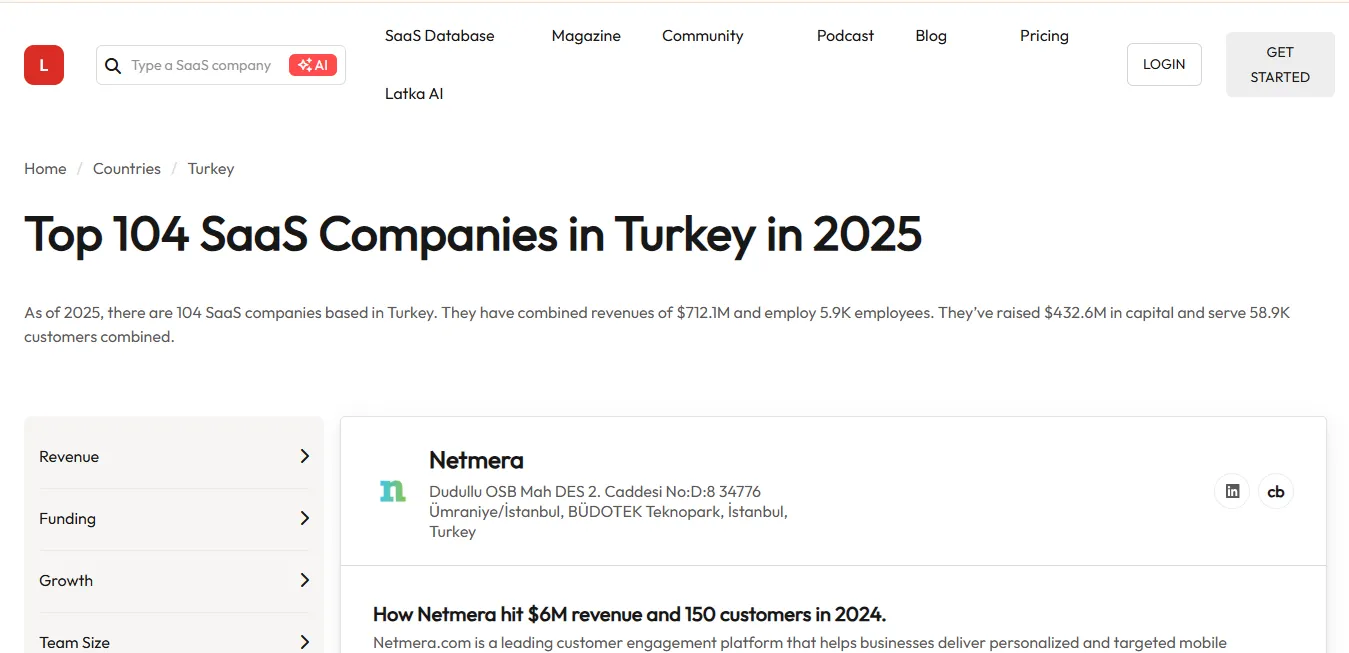Image resolution: width=1349 pixels, height=653 pixels.
Task: Go to the Countries breadcrumb
Action: (127, 168)
